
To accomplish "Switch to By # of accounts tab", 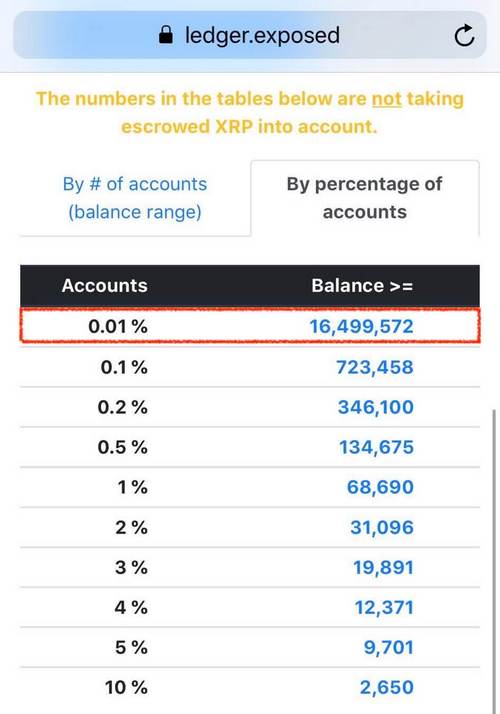I will click(135, 198).
